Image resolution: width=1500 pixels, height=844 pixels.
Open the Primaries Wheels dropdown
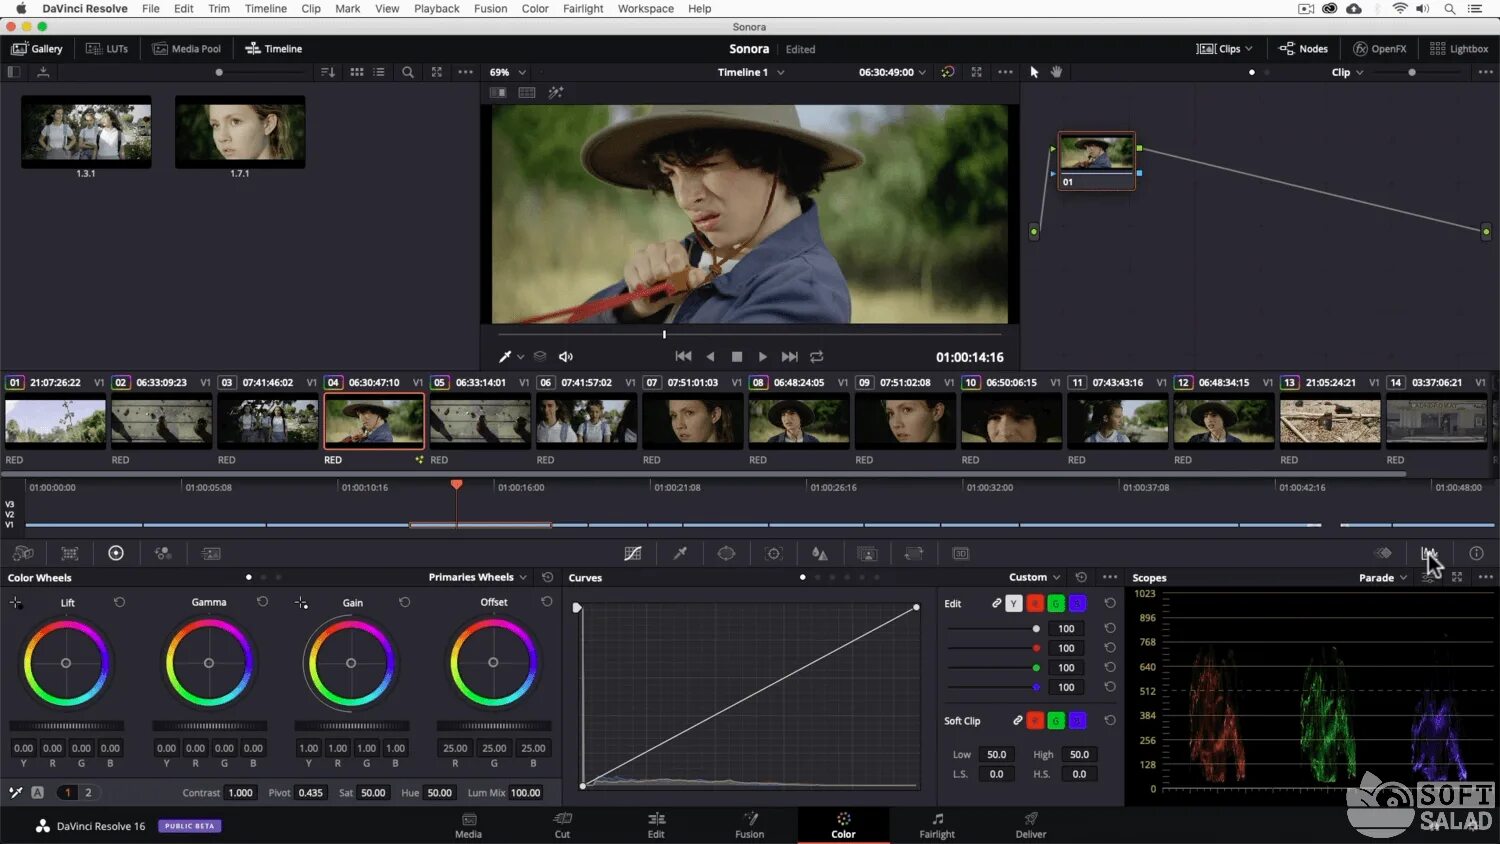click(x=478, y=577)
